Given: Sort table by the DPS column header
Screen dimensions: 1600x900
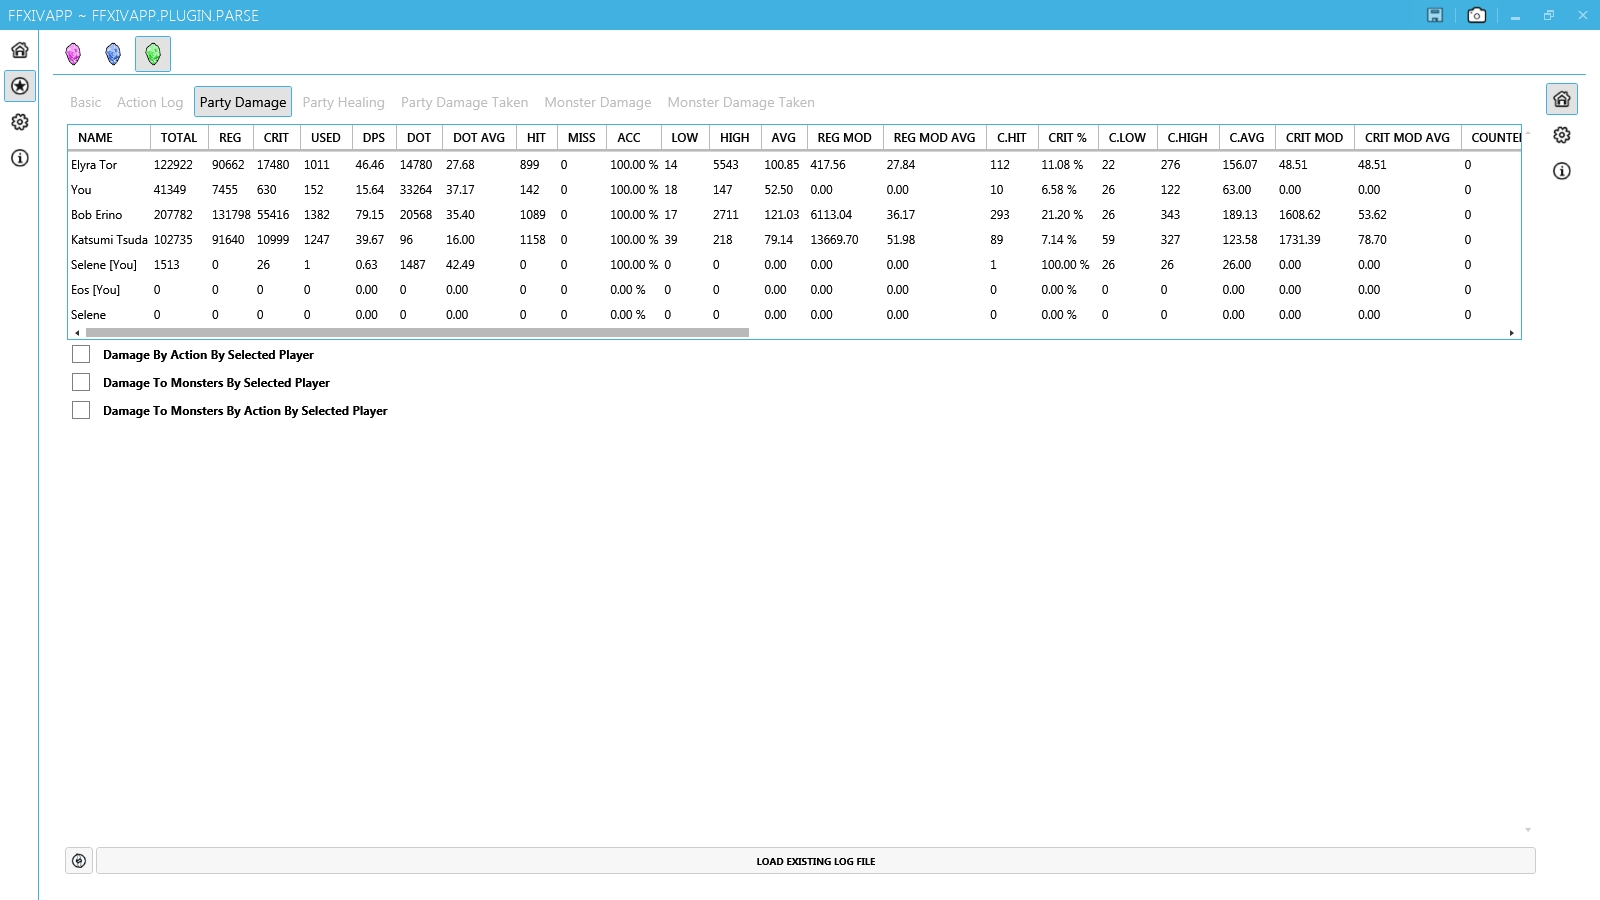Looking at the screenshot, I should [373, 138].
